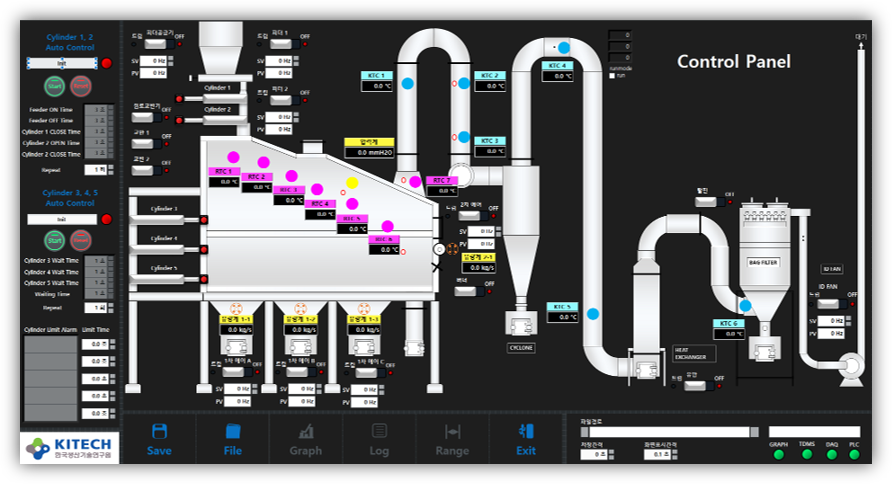Increase the Cylinder 3, 4, 5 Repeat count

[x=110, y=305]
